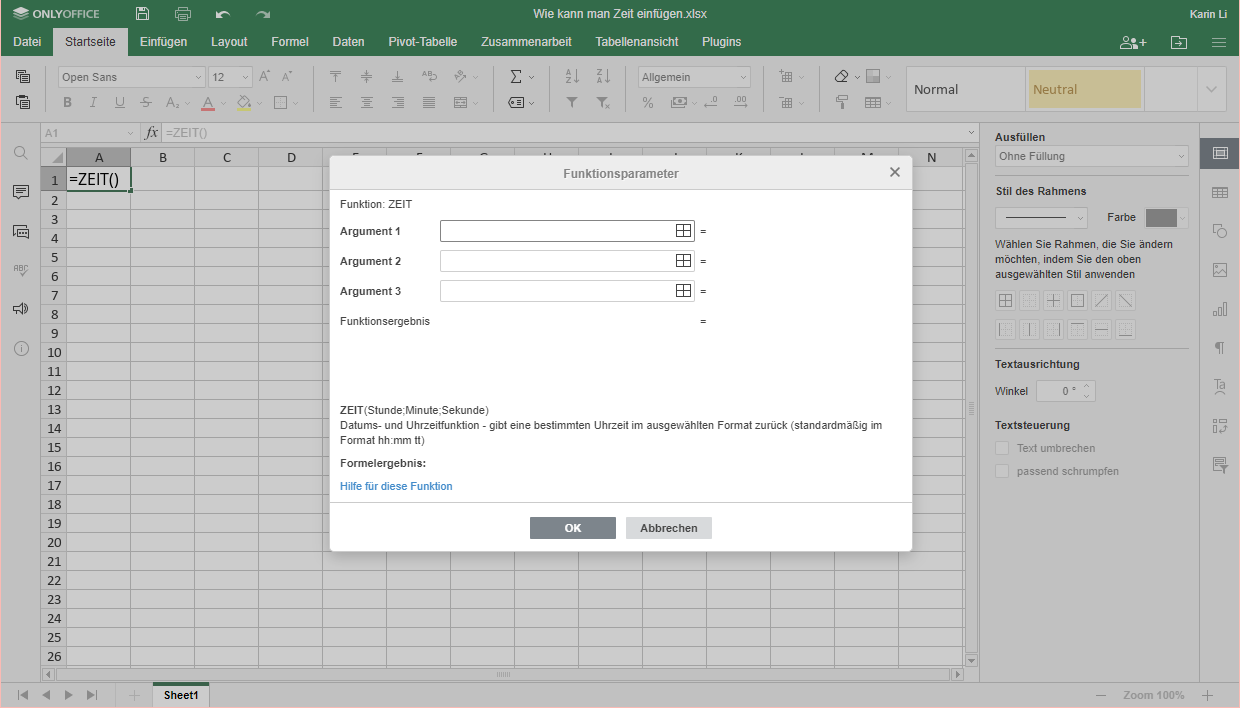This screenshot has height=708, width=1240.
Task: Click Abbrechen in Funktionsparameter dialog
Action: [x=669, y=528]
